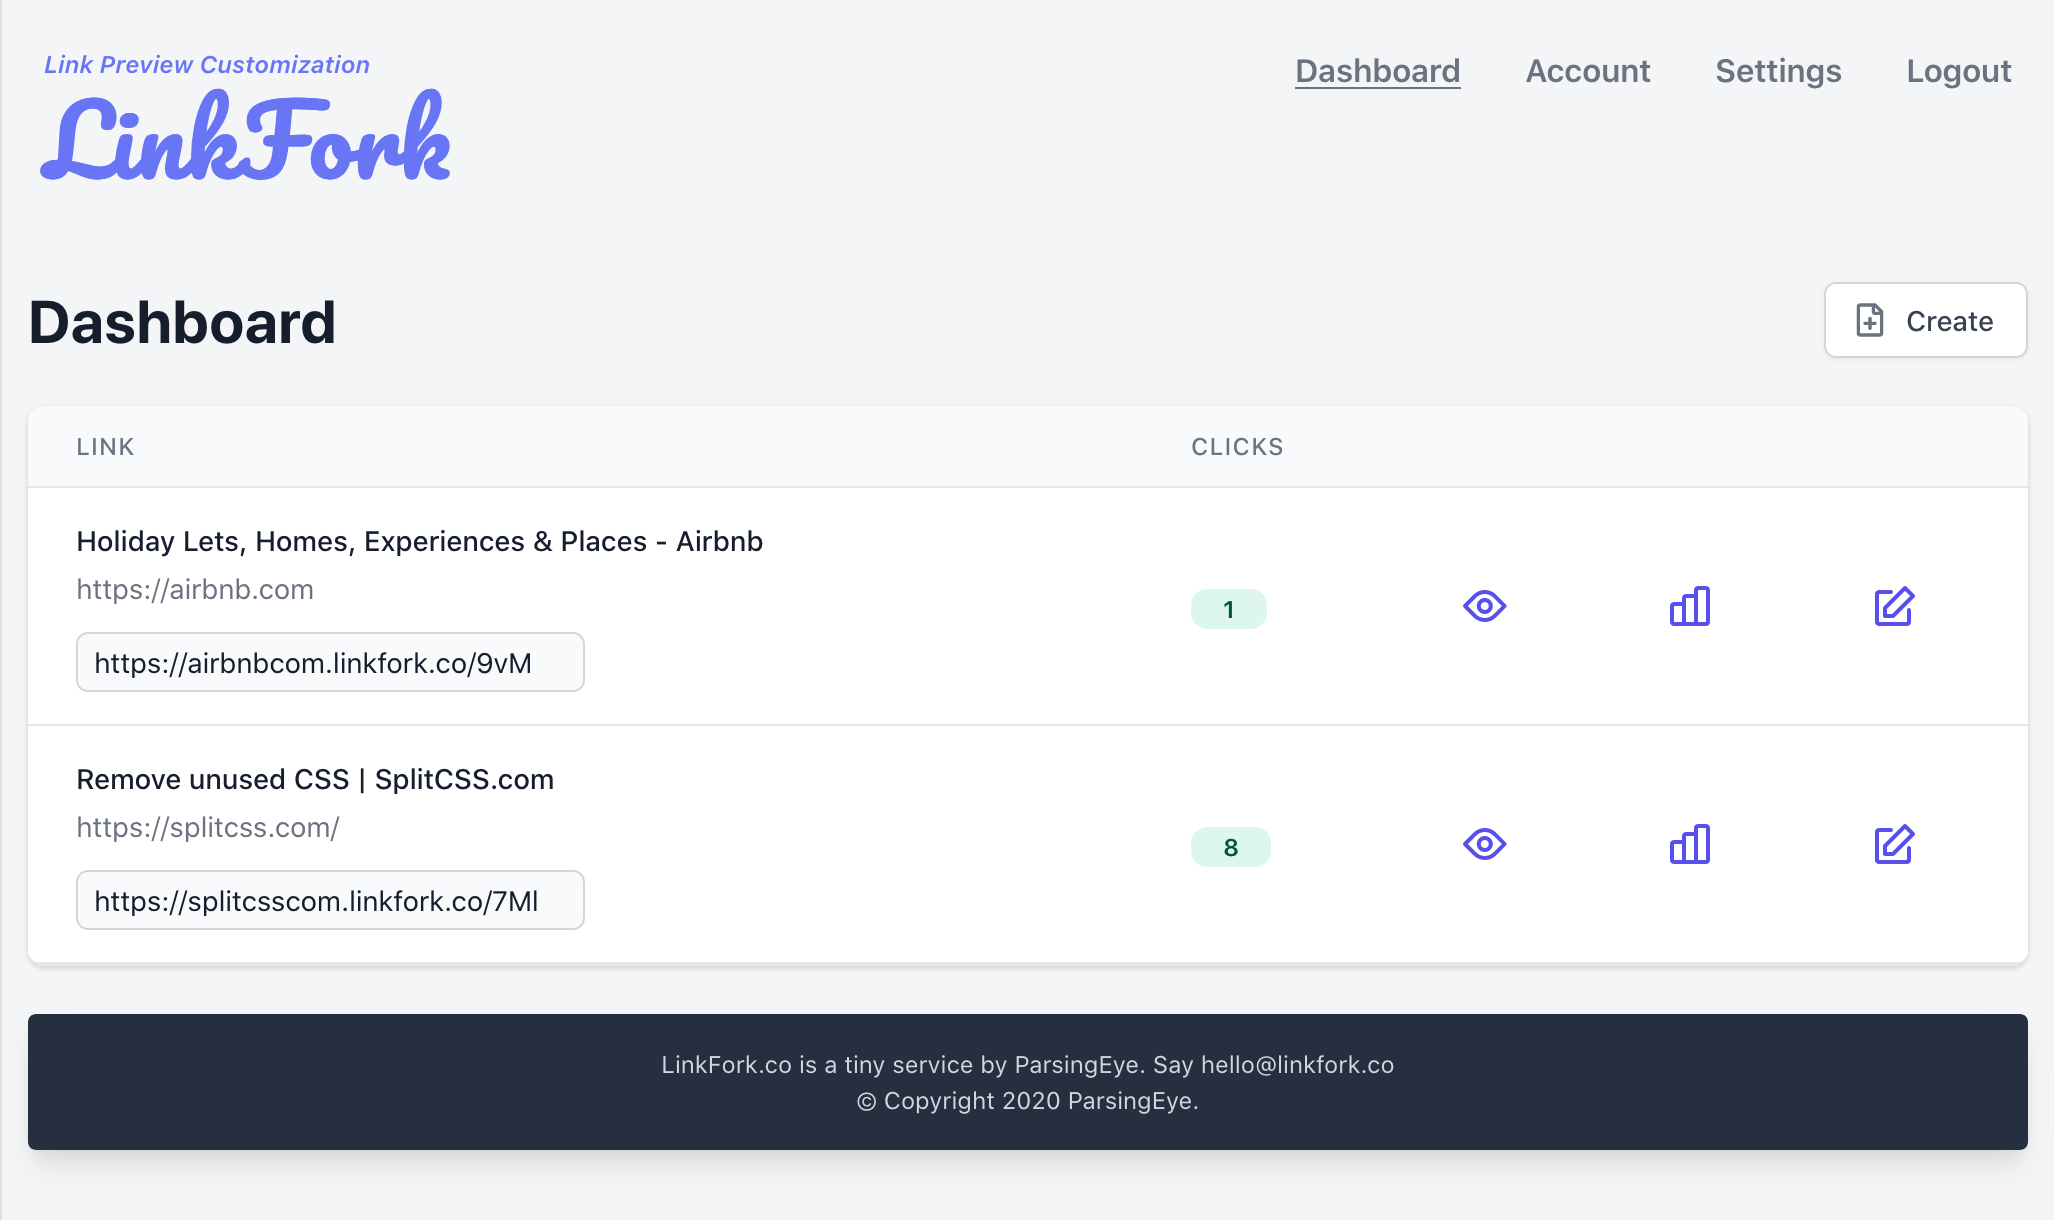Screen dimensions: 2054x1220
Task: Select the airbnbcom.linkfork.co short URL field
Action: 330,662
